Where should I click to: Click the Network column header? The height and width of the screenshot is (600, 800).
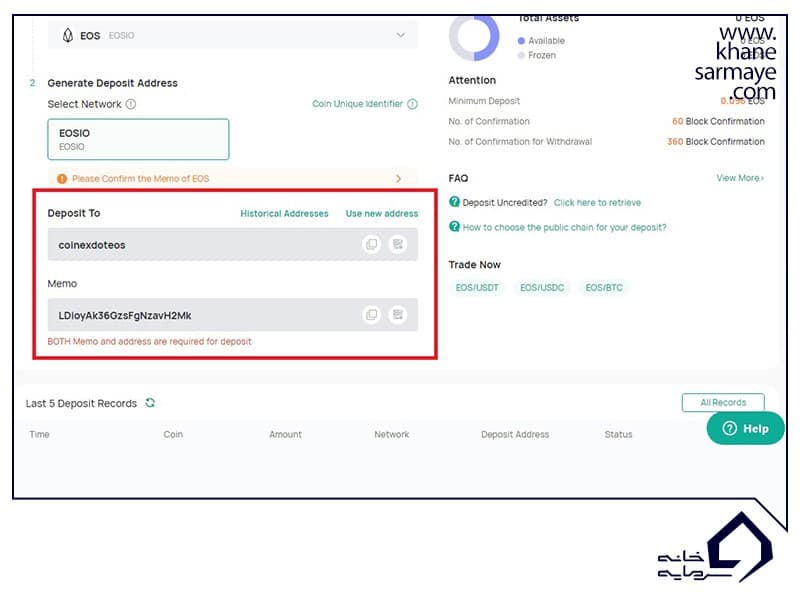(x=392, y=434)
